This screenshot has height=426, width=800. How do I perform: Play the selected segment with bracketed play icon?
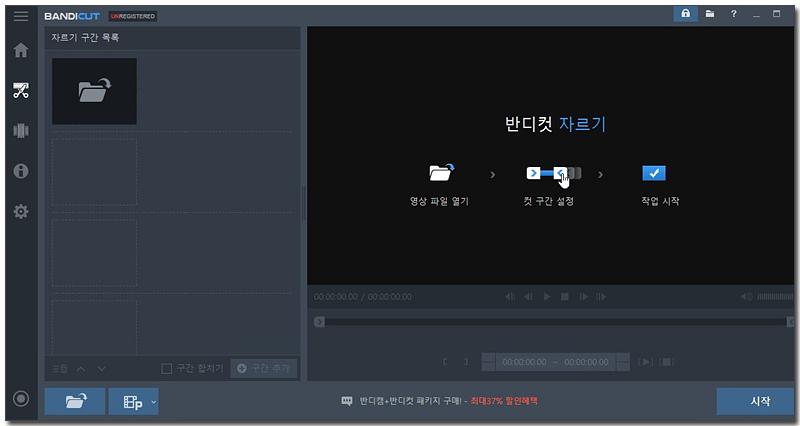coord(645,362)
